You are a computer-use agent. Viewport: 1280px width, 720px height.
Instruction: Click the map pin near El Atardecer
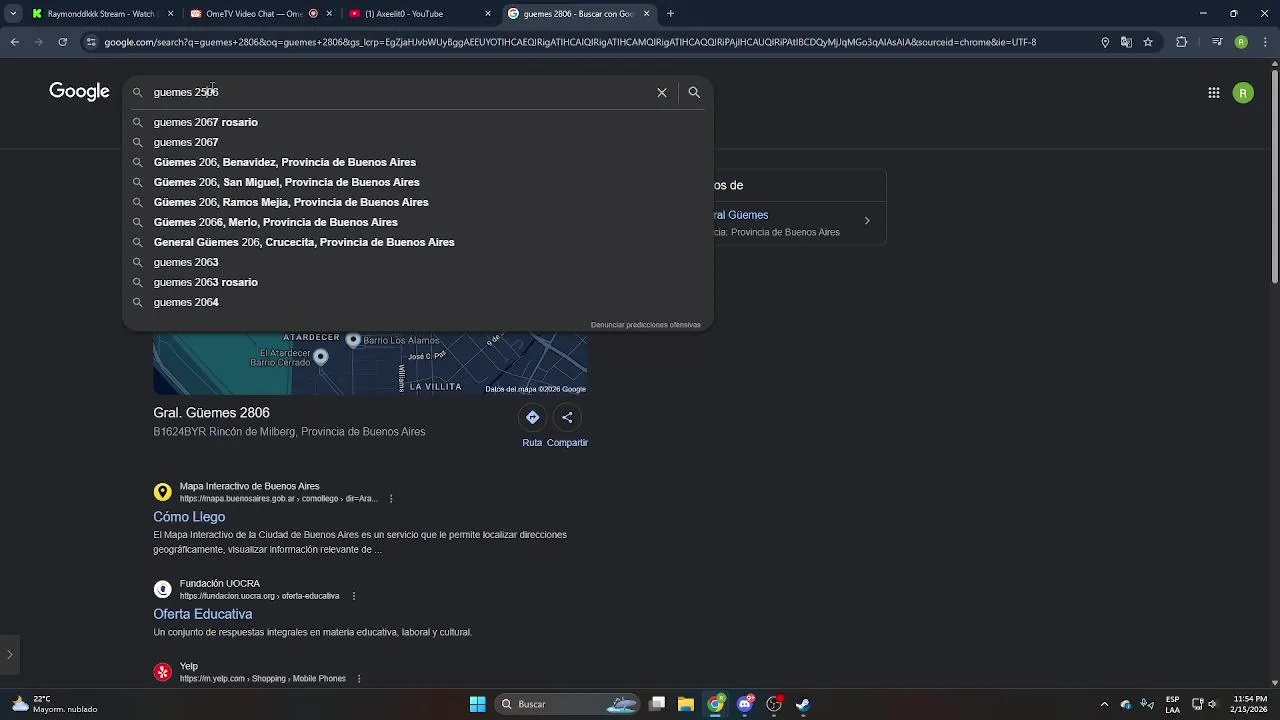tap(320, 356)
